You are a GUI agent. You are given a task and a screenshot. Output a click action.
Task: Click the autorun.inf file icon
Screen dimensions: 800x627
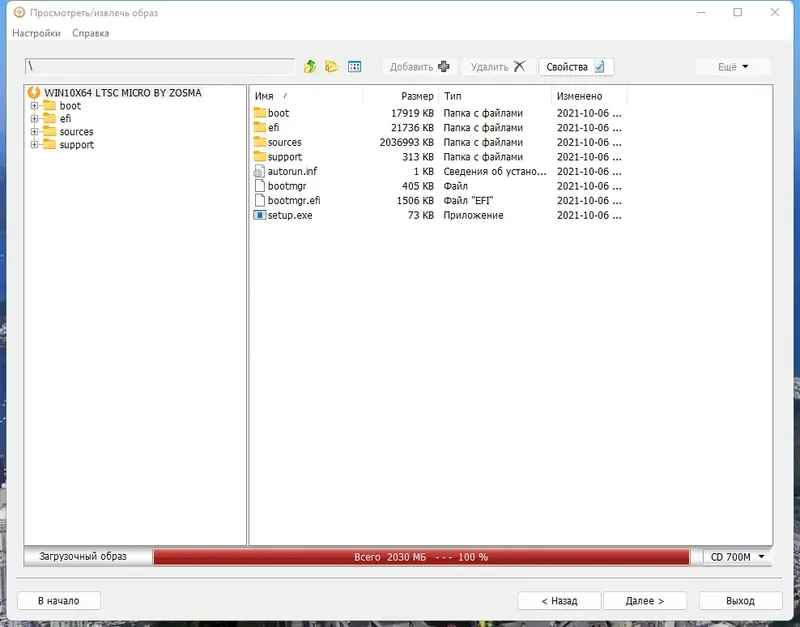click(x=260, y=171)
